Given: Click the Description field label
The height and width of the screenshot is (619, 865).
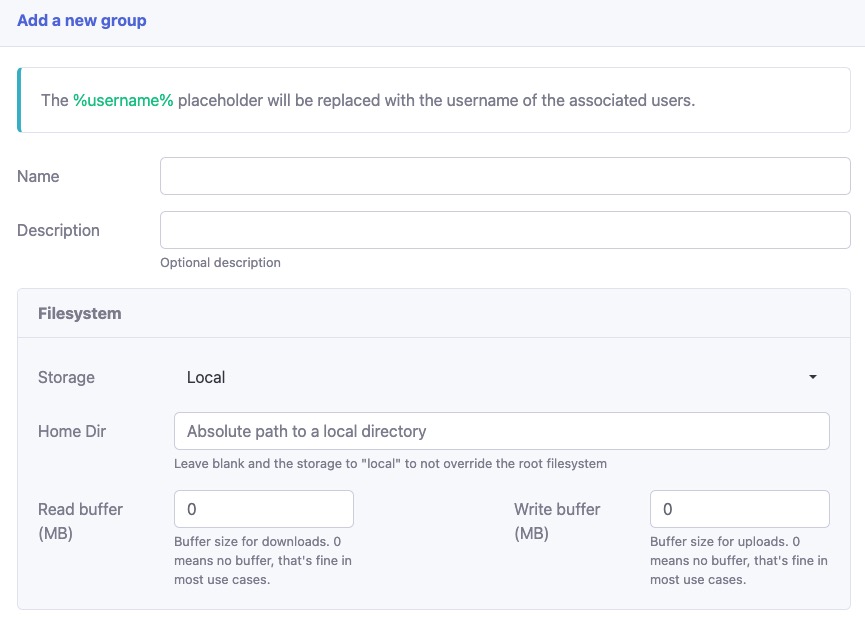Looking at the screenshot, I should [58, 230].
